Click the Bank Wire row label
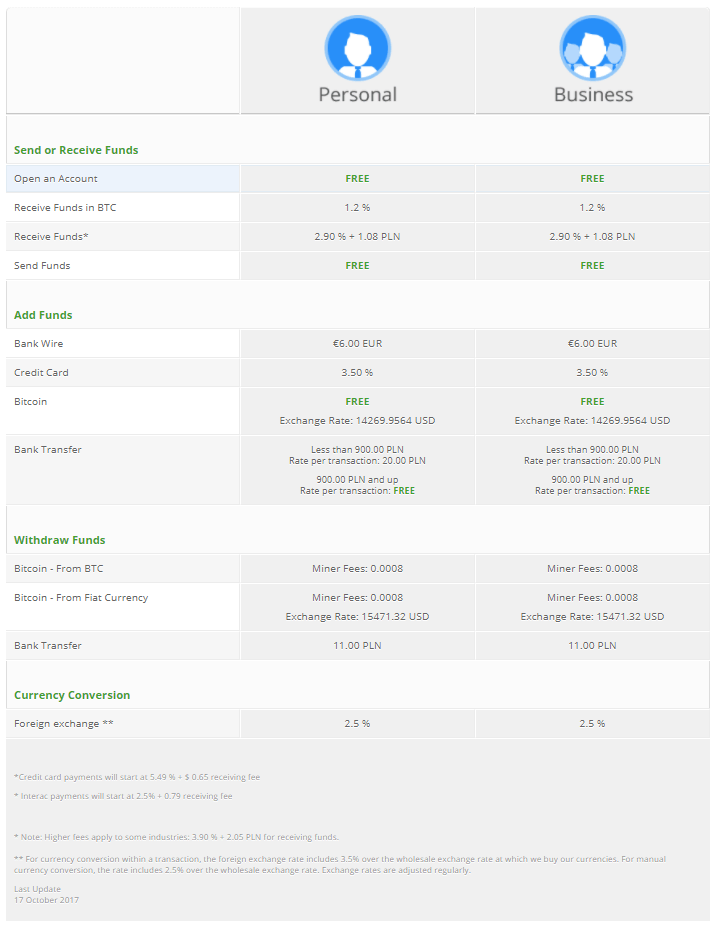Image resolution: width=717 pixels, height=928 pixels. pos(39,344)
